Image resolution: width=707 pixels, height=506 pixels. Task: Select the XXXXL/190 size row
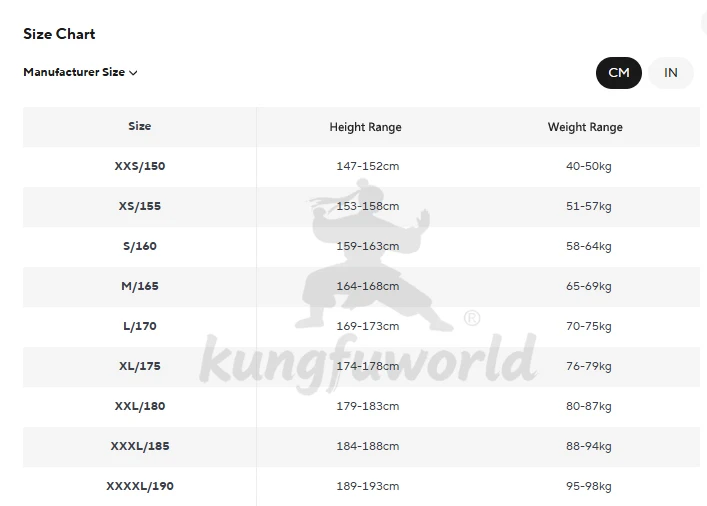tap(361, 486)
